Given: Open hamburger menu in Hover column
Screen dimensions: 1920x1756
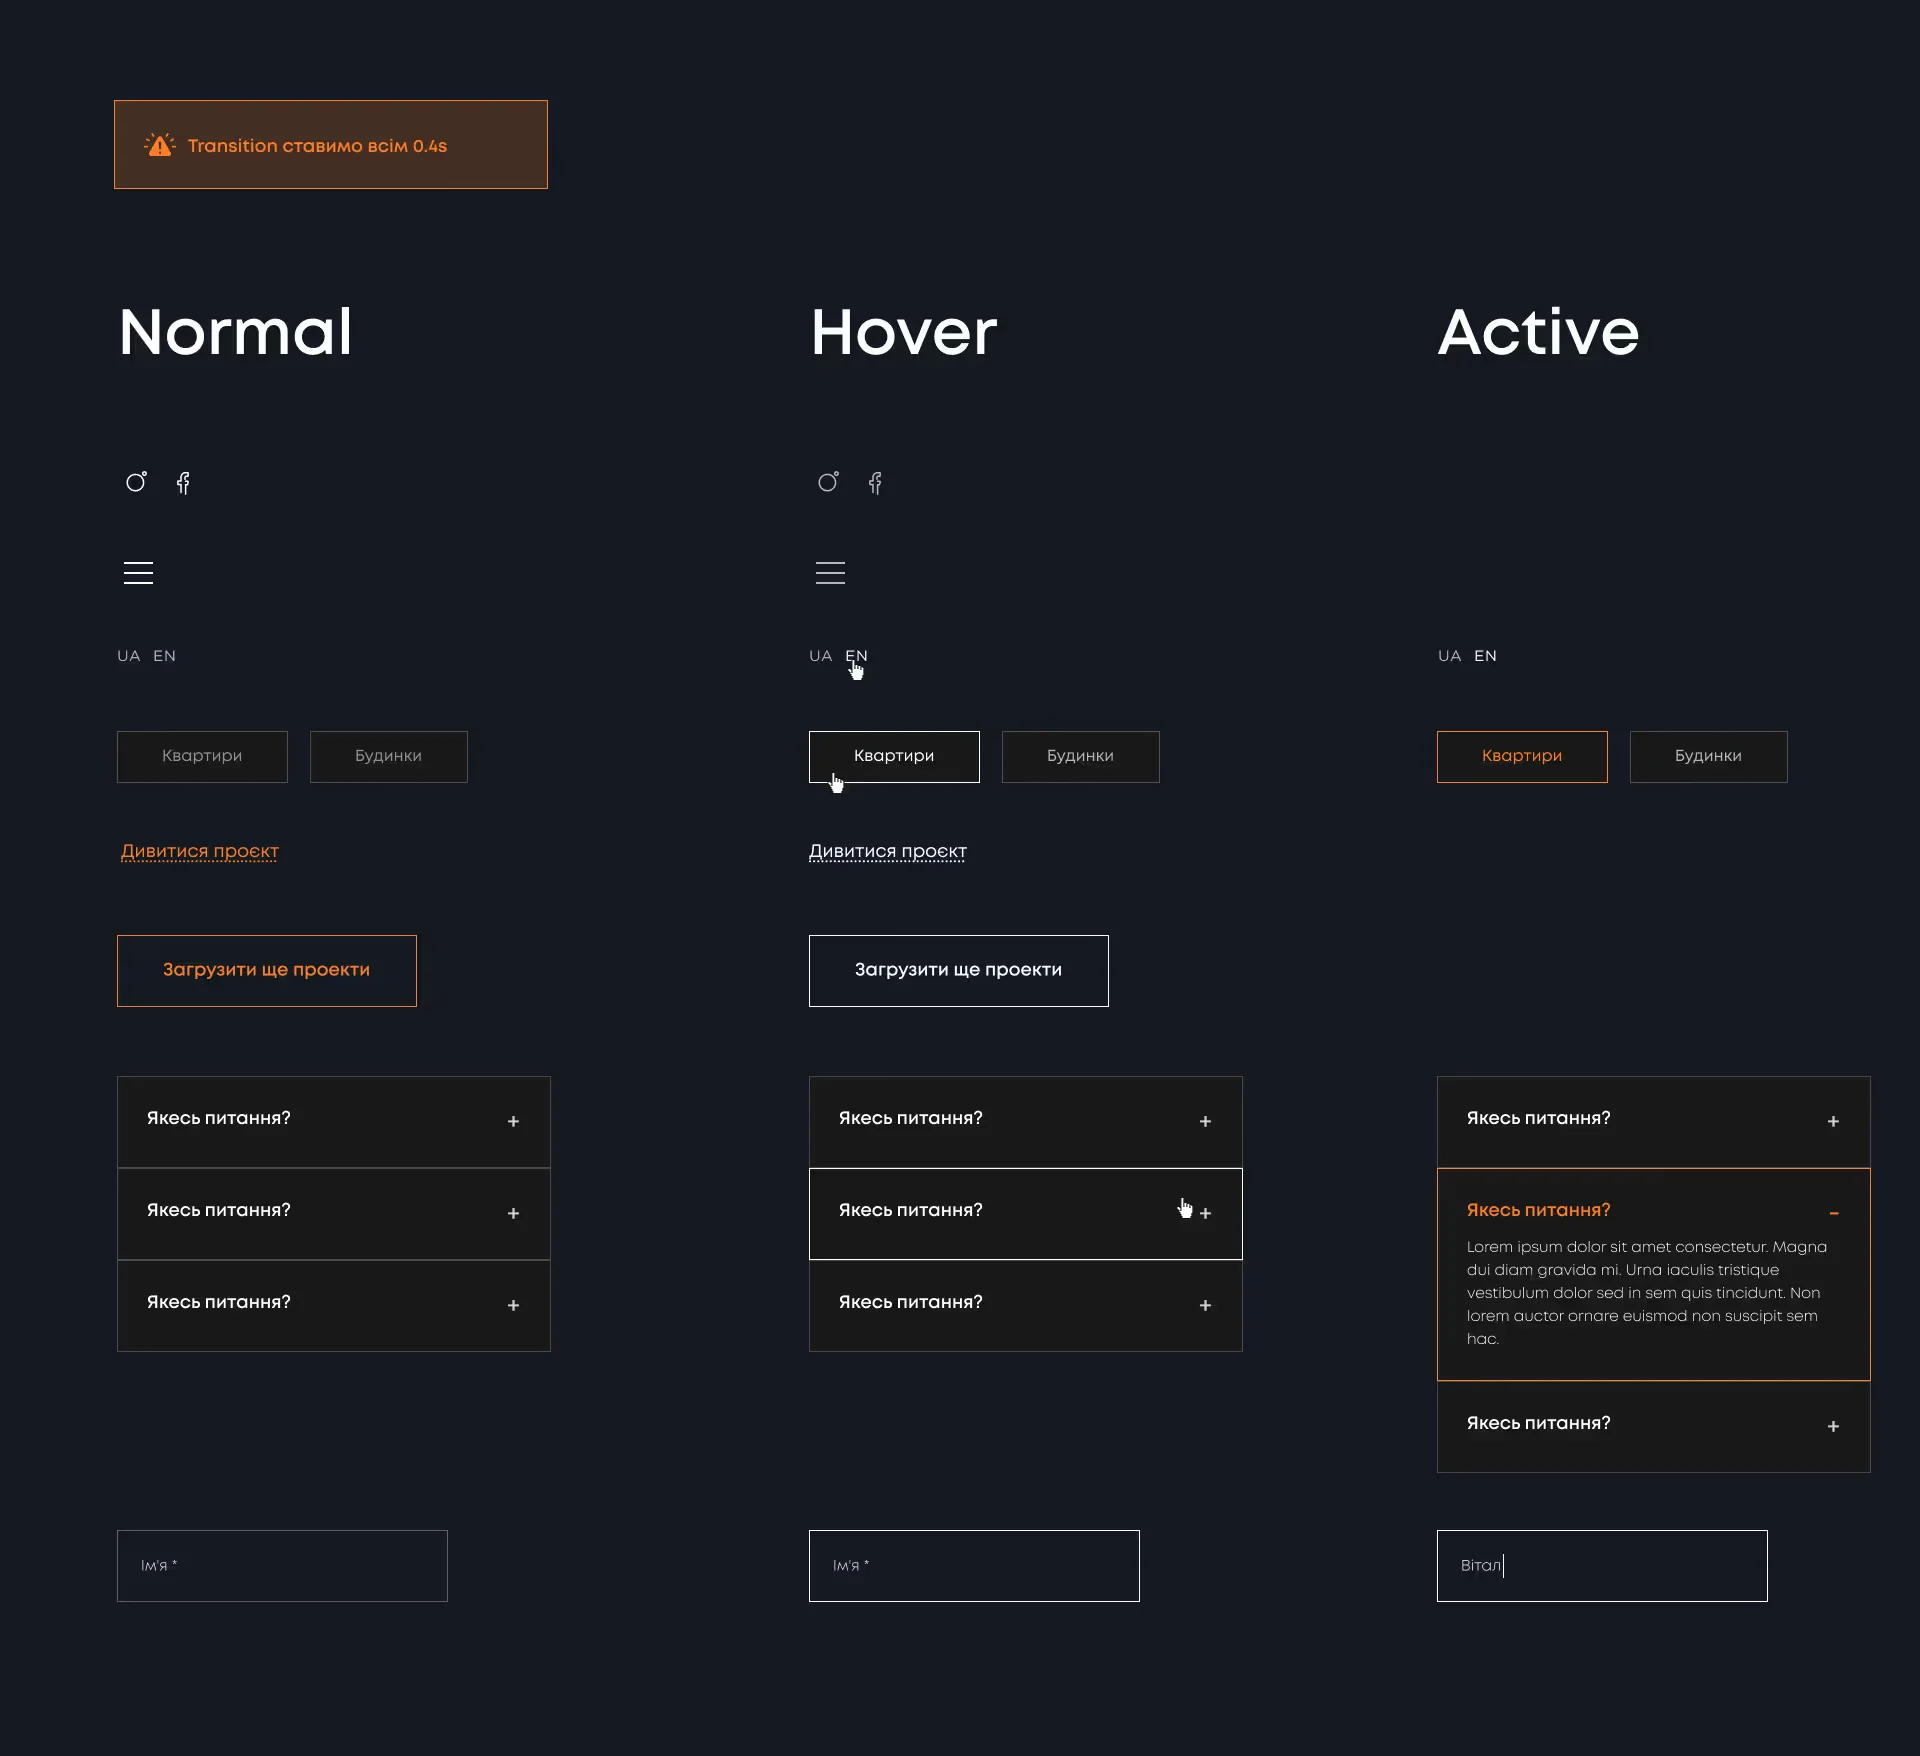Looking at the screenshot, I should pyautogui.click(x=830, y=573).
